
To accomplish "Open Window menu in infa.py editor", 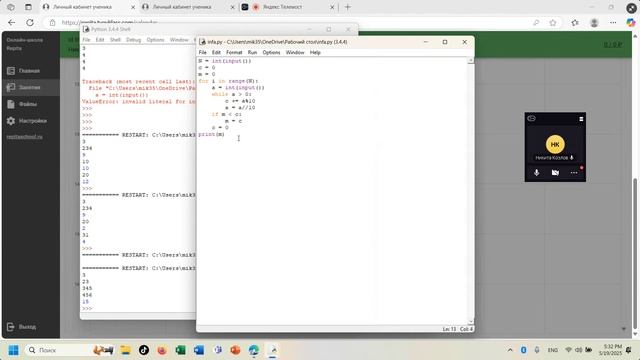I will pos(295,53).
